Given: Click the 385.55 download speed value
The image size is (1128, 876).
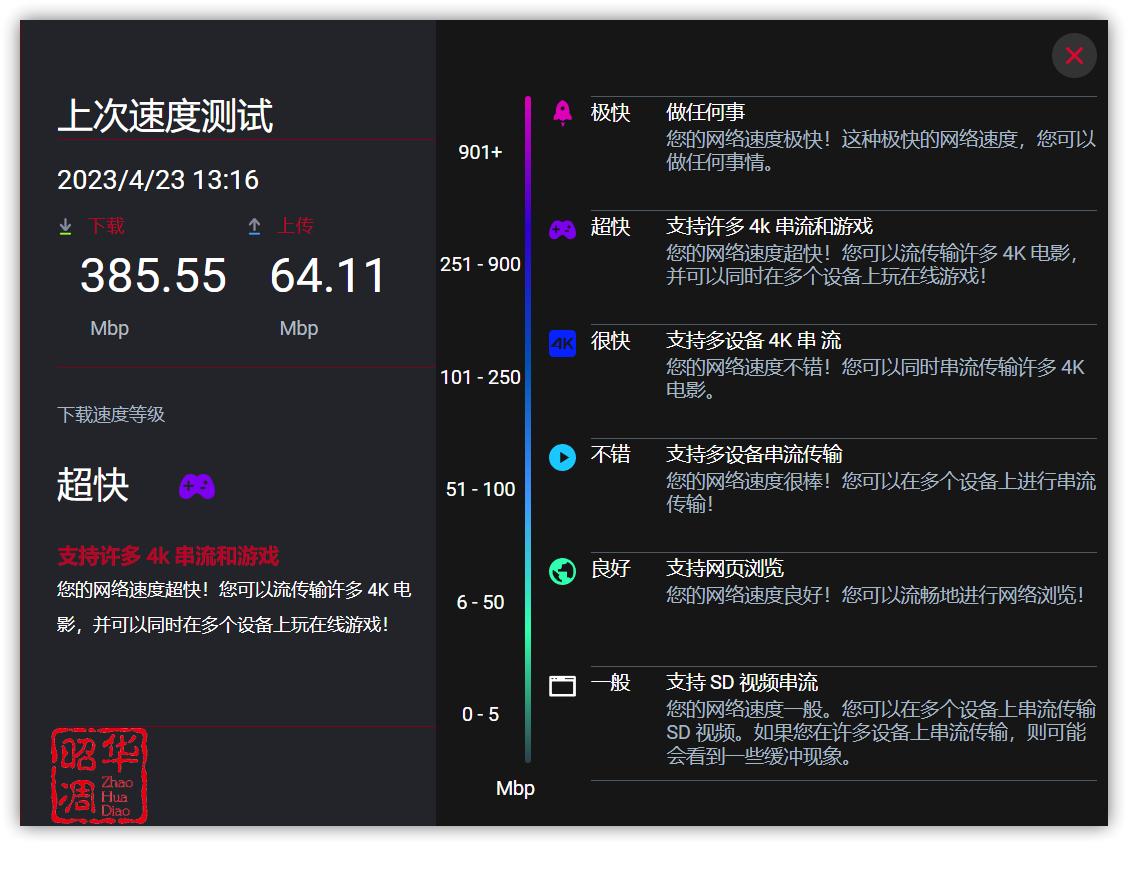Looking at the screenshot, I should pos(152,277).
